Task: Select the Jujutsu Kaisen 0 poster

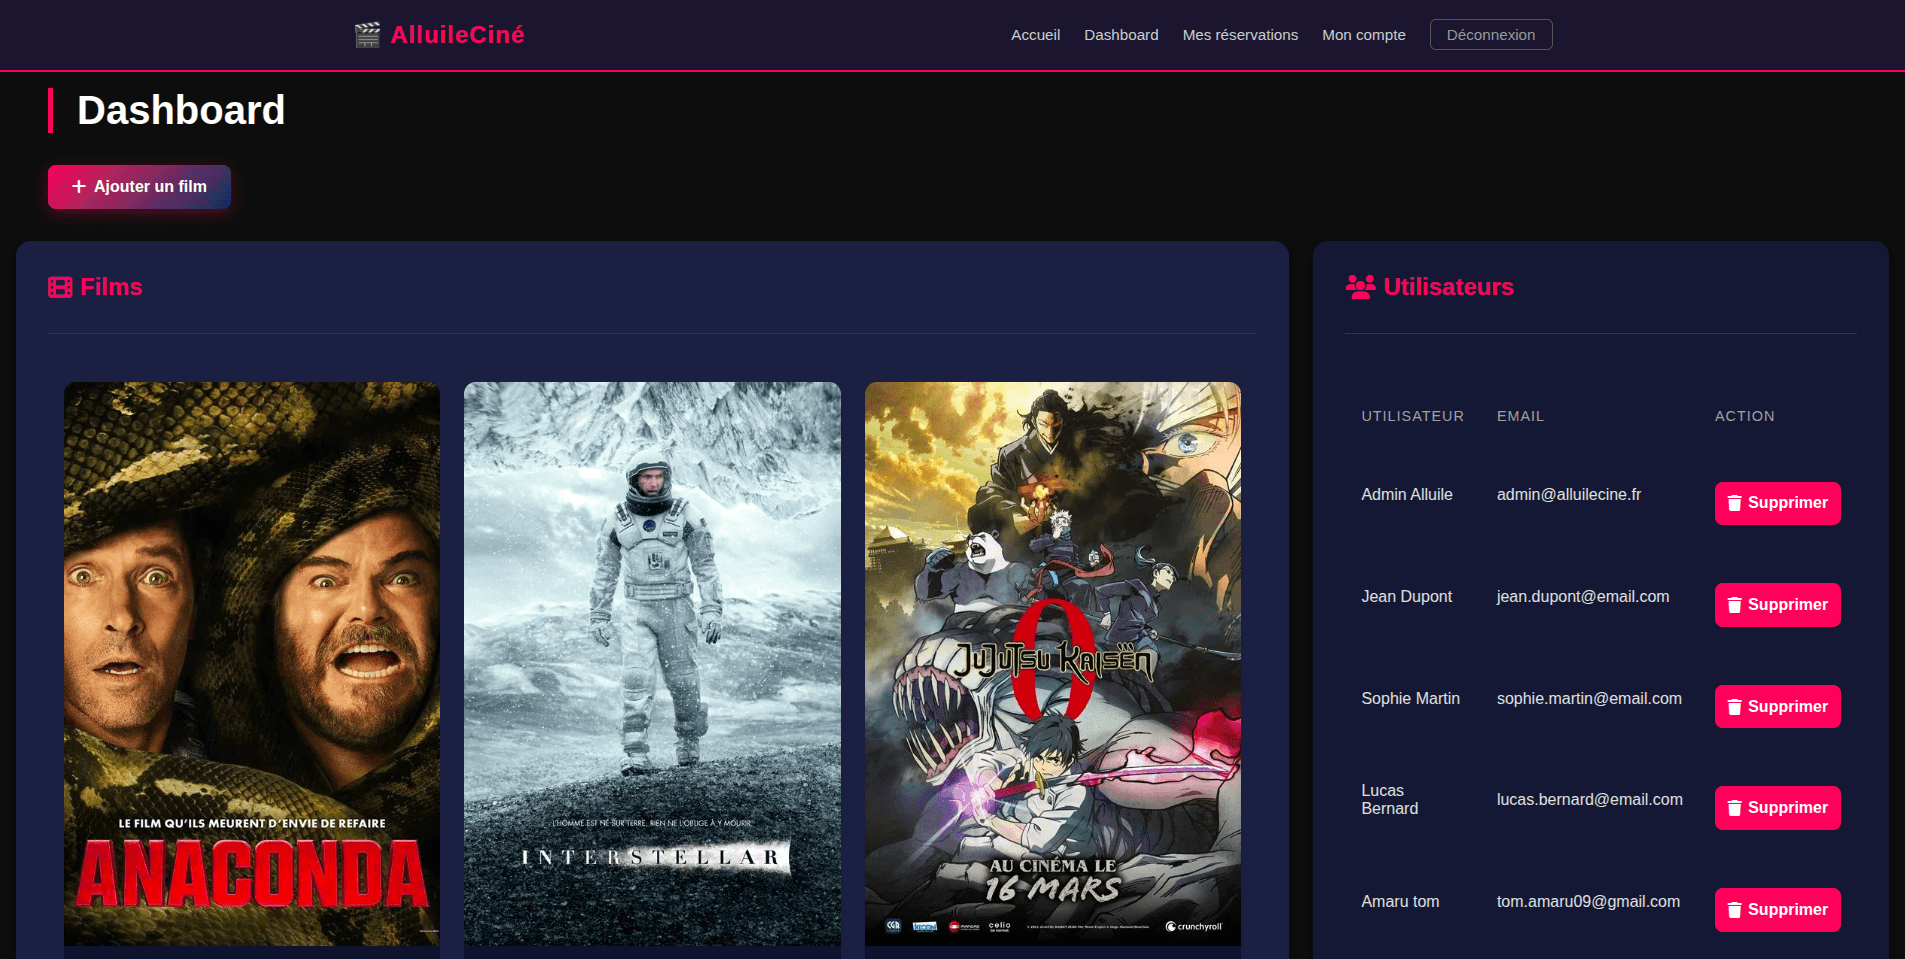Action: click(1052, 663)
